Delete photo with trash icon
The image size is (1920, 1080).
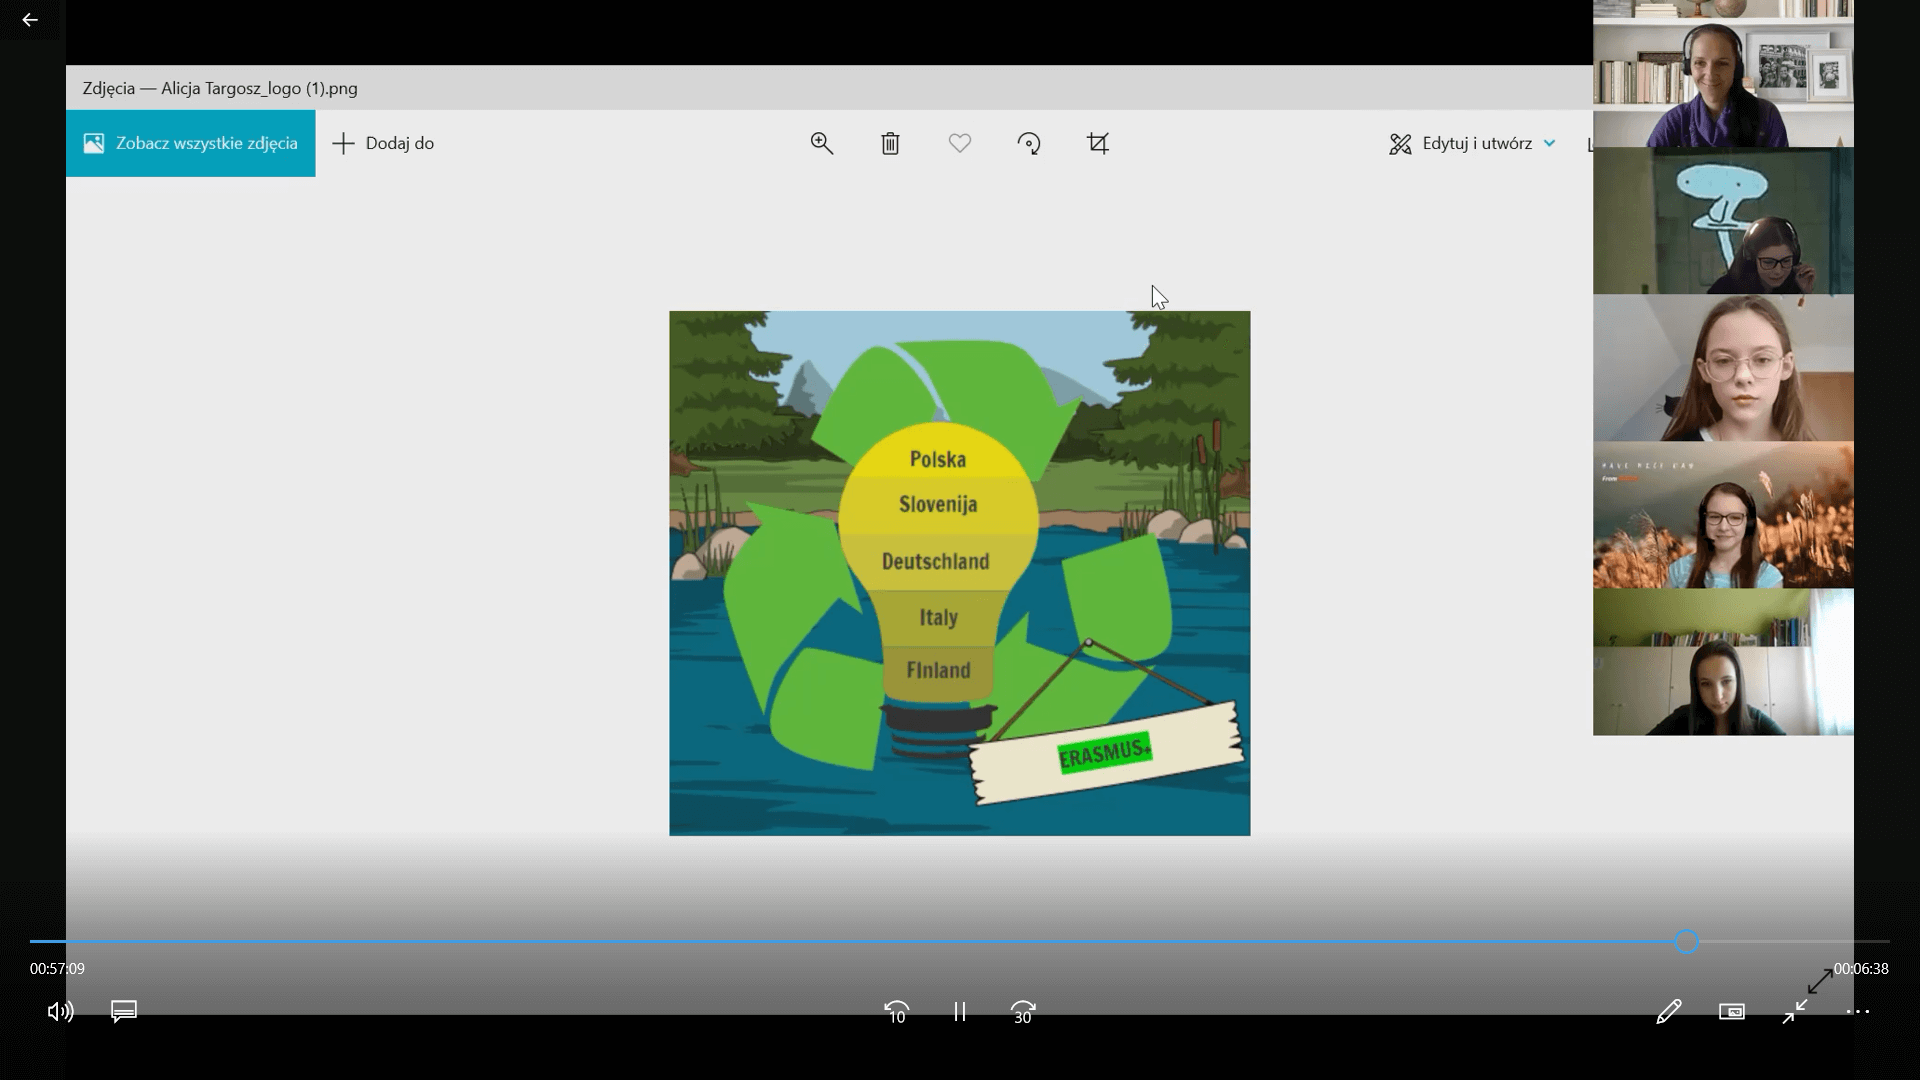click(890, 143)
